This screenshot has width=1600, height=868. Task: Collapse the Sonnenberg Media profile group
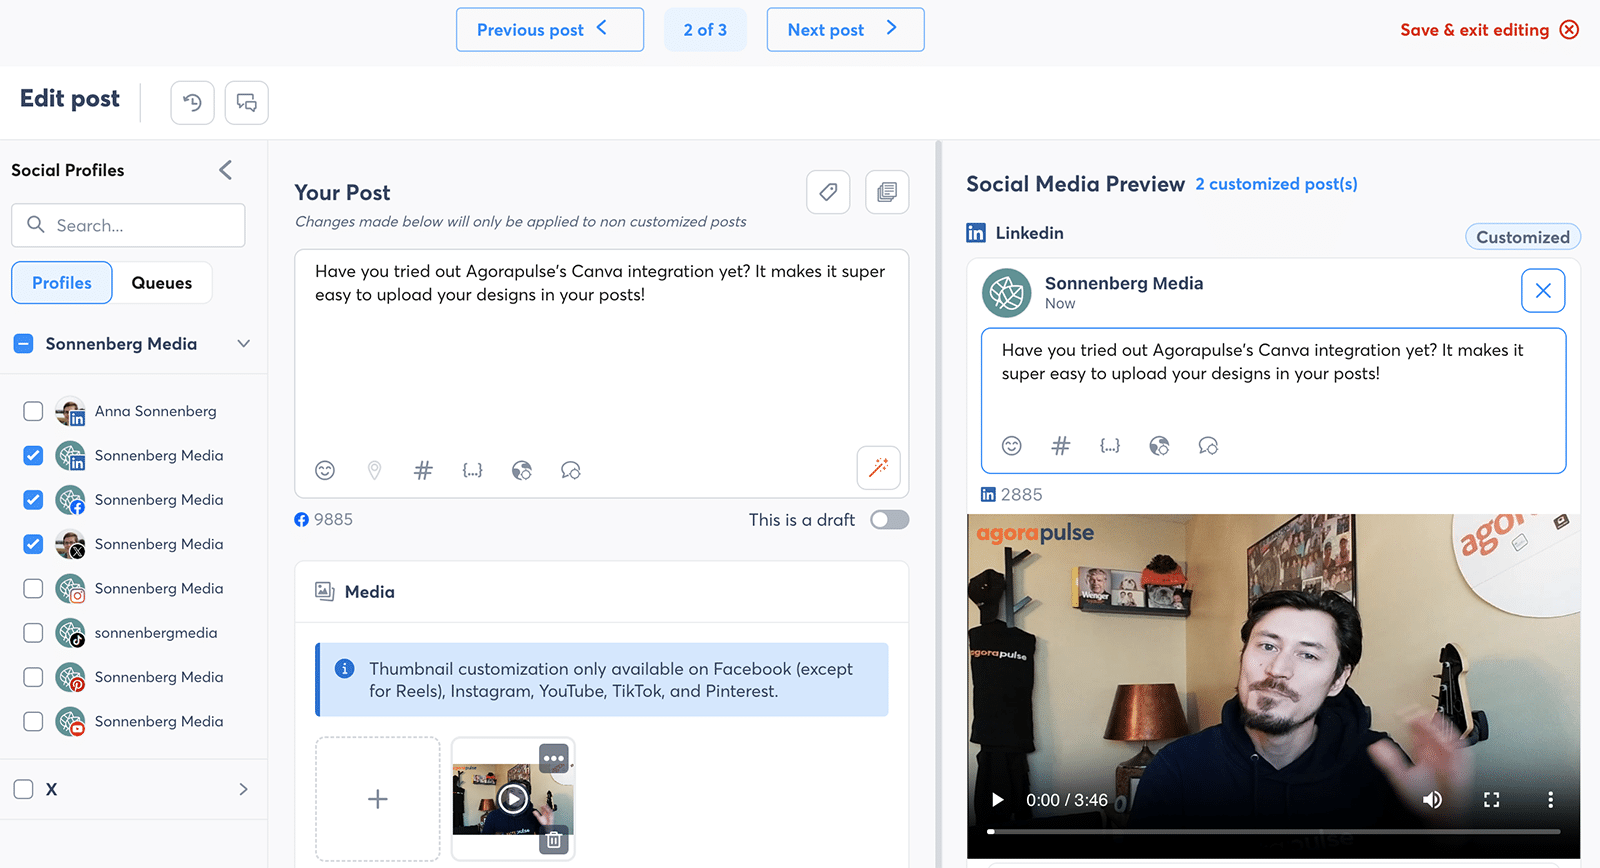[243, 344]
